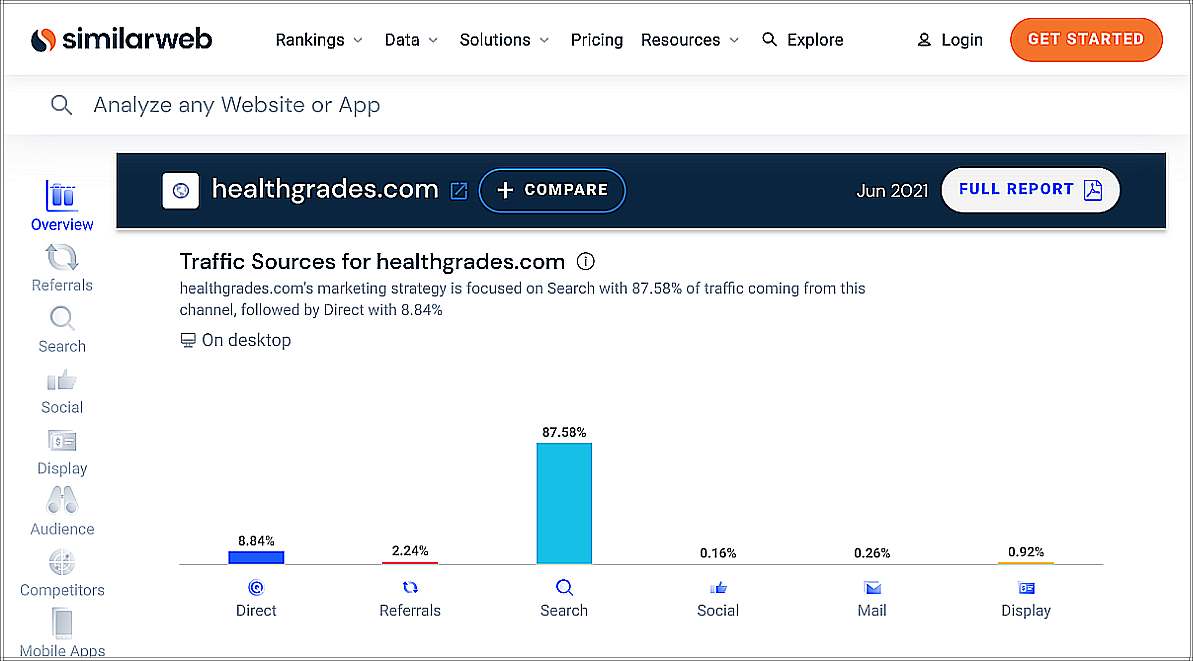Click the magnifier icon in analyze bar

click(62, 105)
